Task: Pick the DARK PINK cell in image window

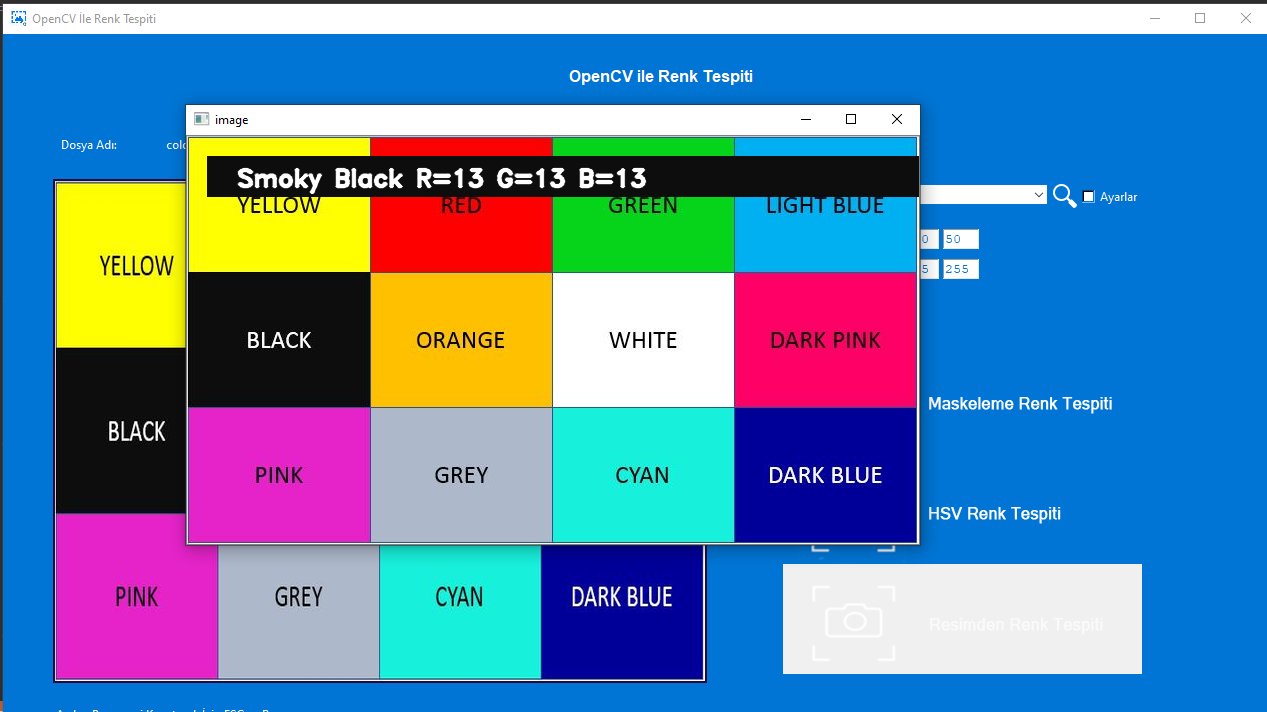Action: 826,340
